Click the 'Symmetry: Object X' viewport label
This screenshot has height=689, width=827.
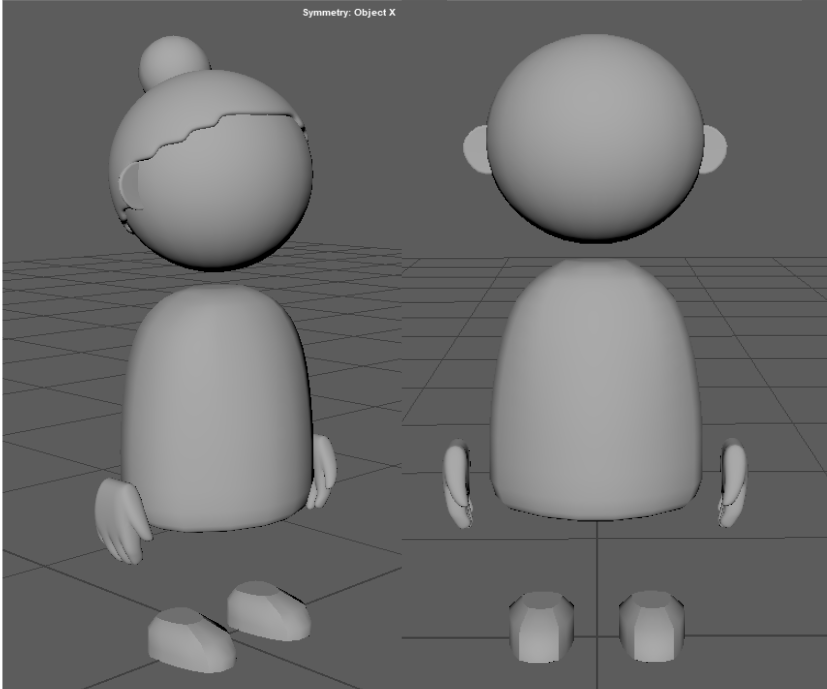pos(349,13)
